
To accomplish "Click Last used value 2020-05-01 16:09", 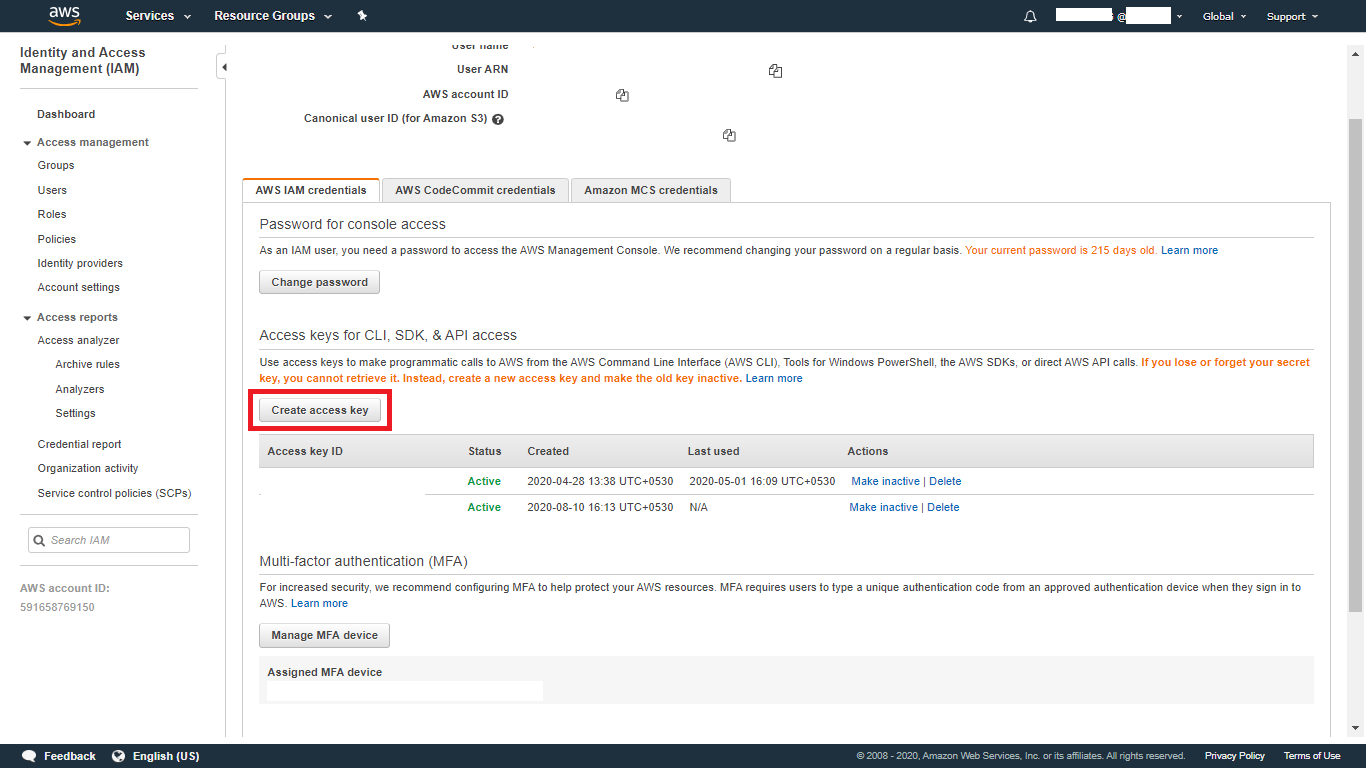I will click(762, 481).
